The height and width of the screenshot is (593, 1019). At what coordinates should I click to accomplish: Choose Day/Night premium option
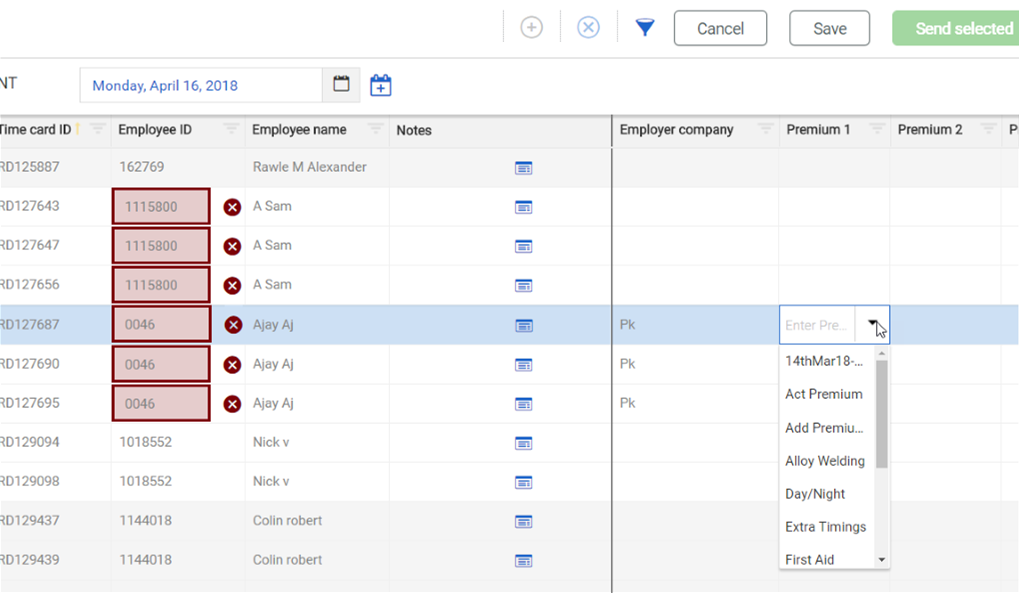pyautogui.click(x=815, y=494)
